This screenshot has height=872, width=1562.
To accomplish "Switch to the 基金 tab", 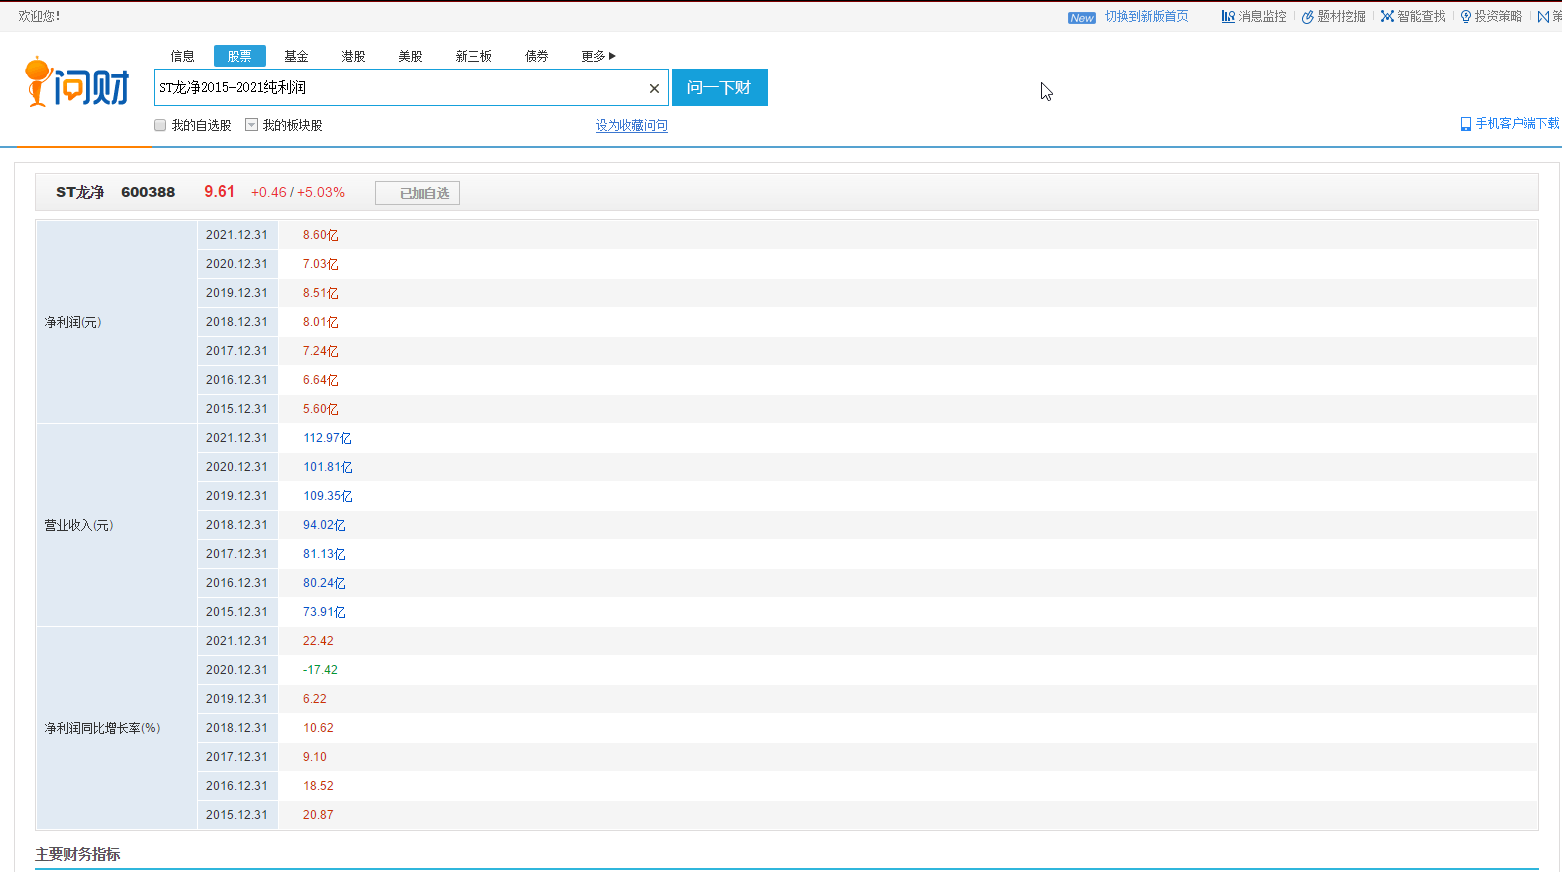I will coord(296,56).
